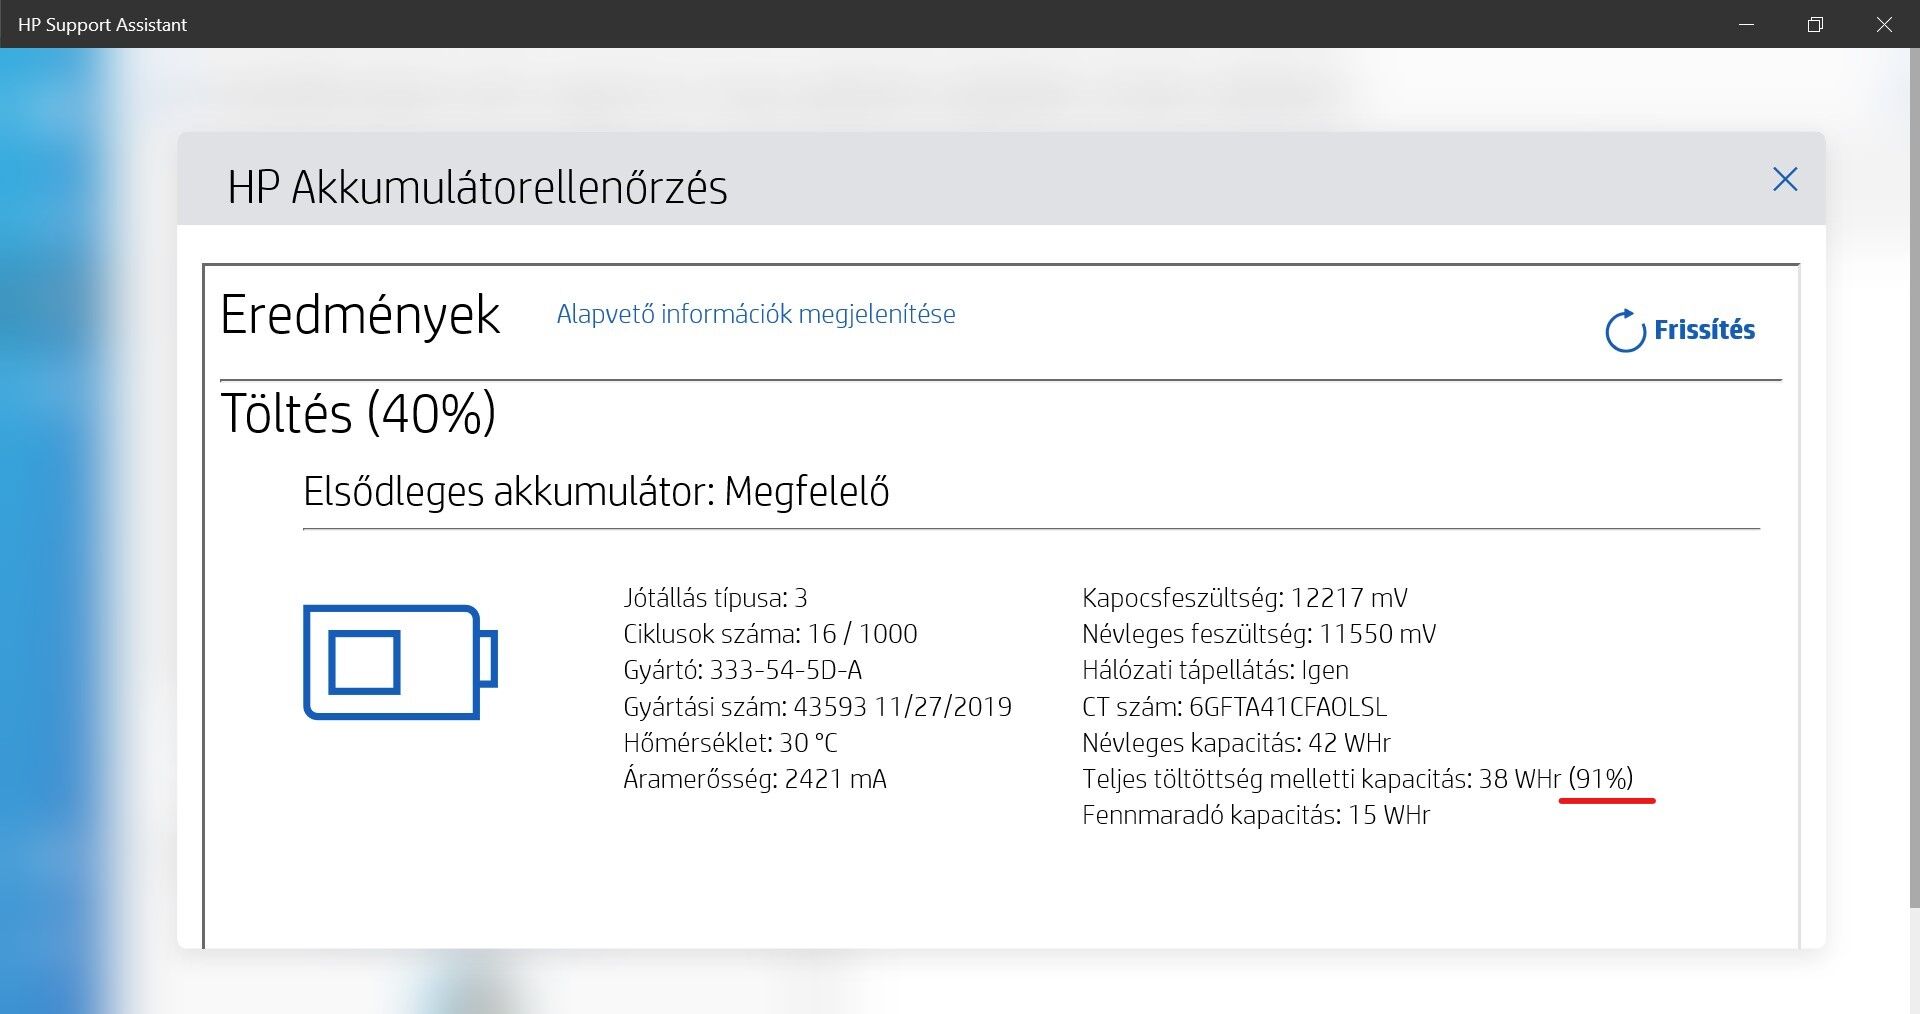Image resolution: width=1920 pixels, height=1014 pixels.
Task: Select the Töltés (40%) heading
Action: [358, 413]
